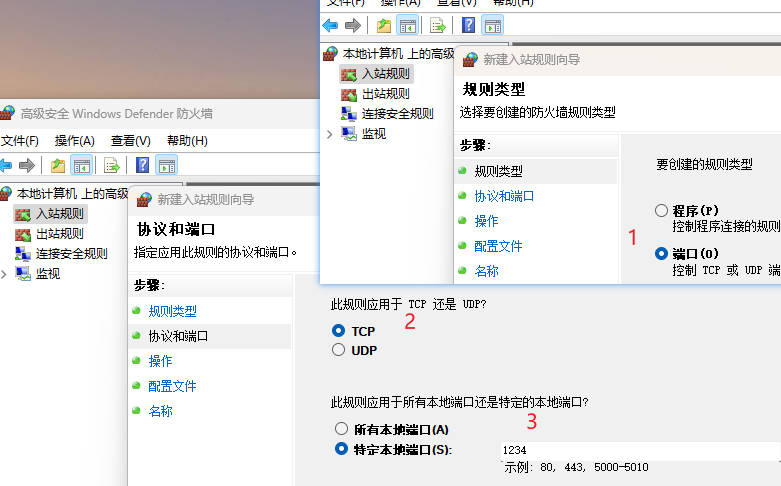Click the current step 协议和端口 in the lower wizard
This screenshot has height=486, width=781.
coord(178,336)
